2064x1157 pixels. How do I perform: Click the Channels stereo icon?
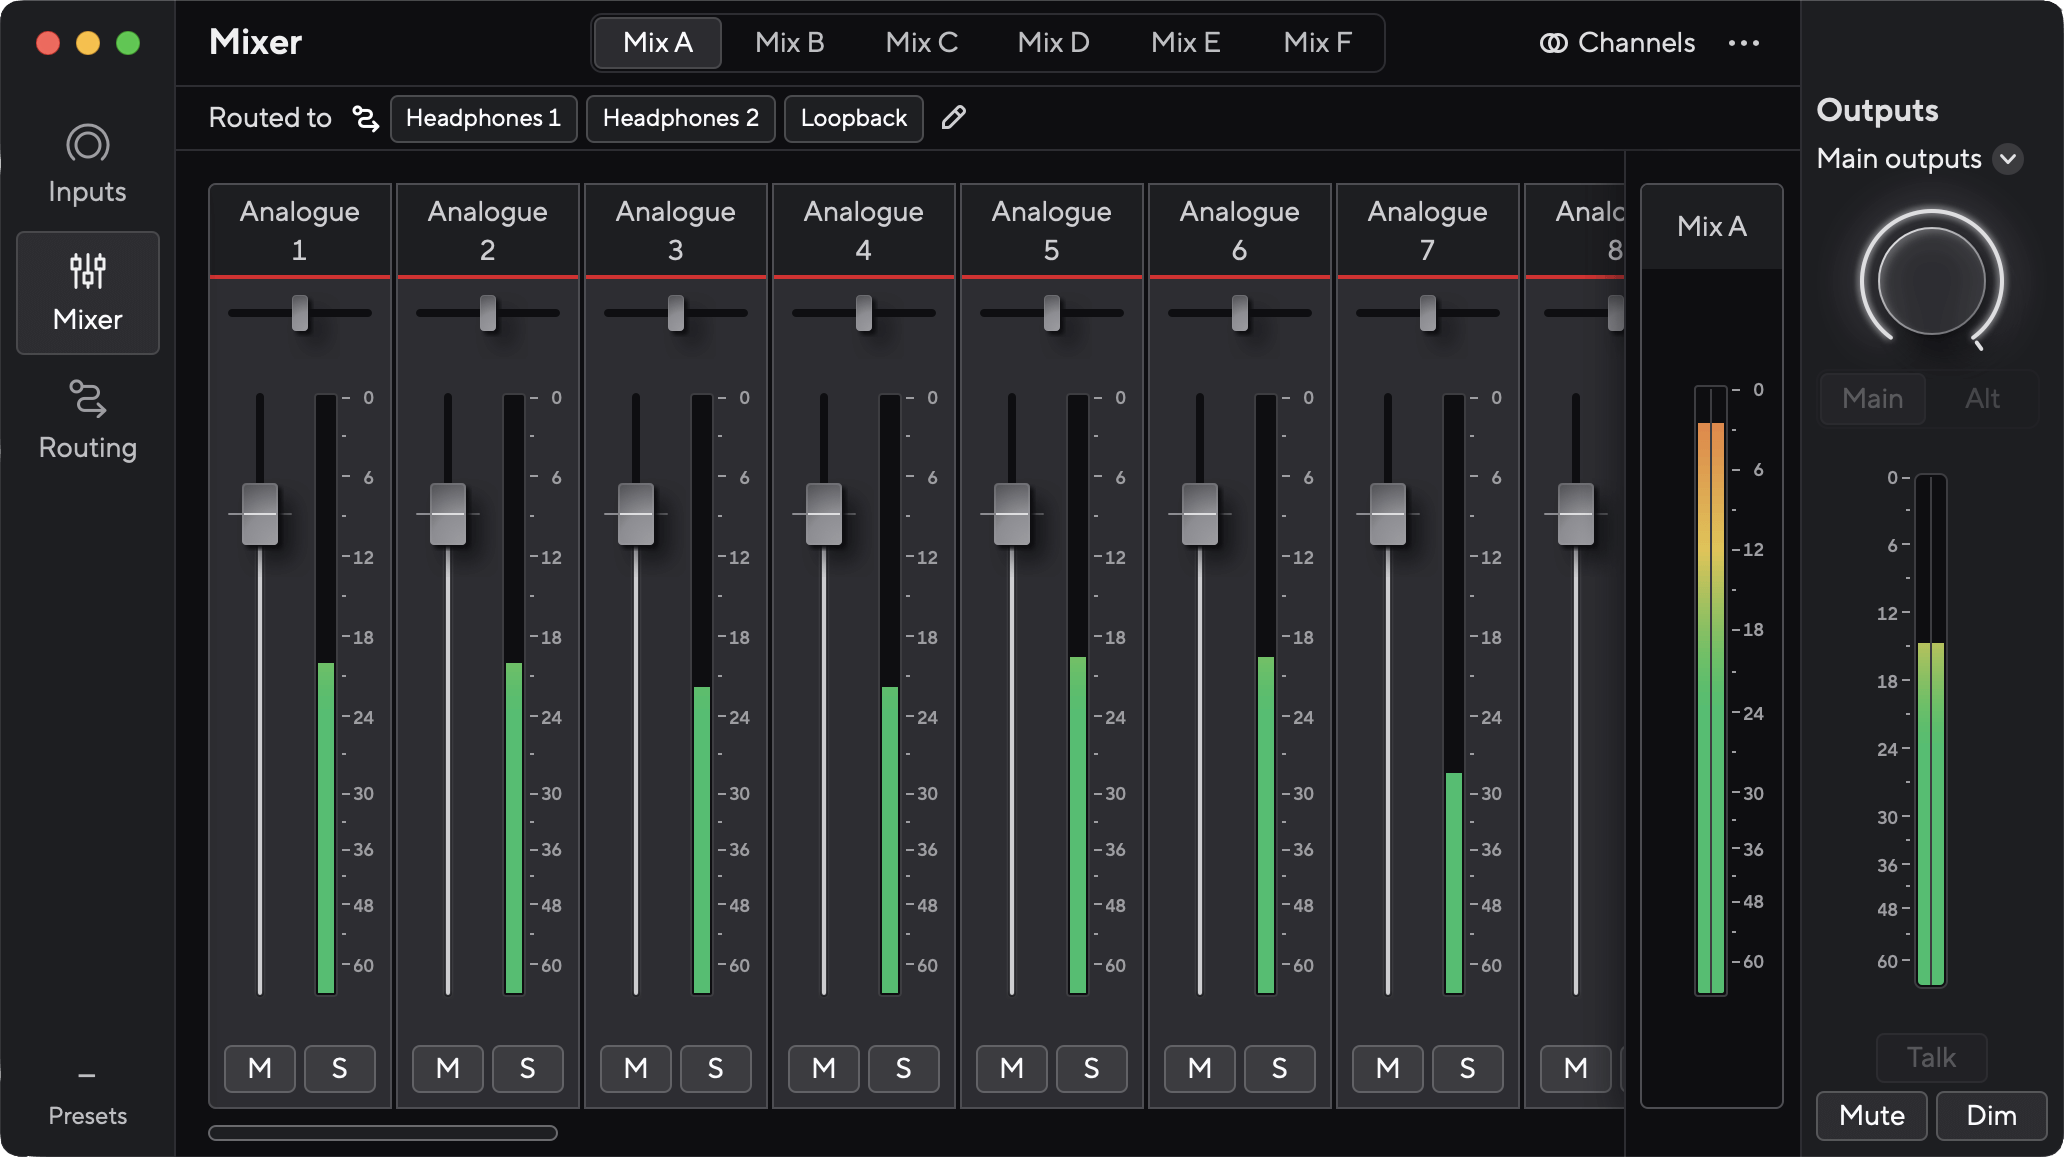point(1553,43)
